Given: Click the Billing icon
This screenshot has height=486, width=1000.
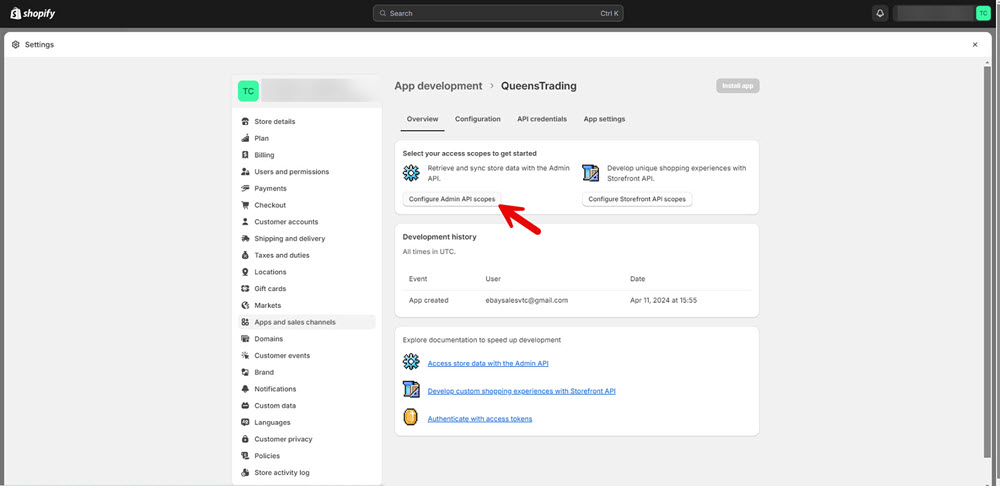Looking at the screenshot, I should click(x=245, y=155).
